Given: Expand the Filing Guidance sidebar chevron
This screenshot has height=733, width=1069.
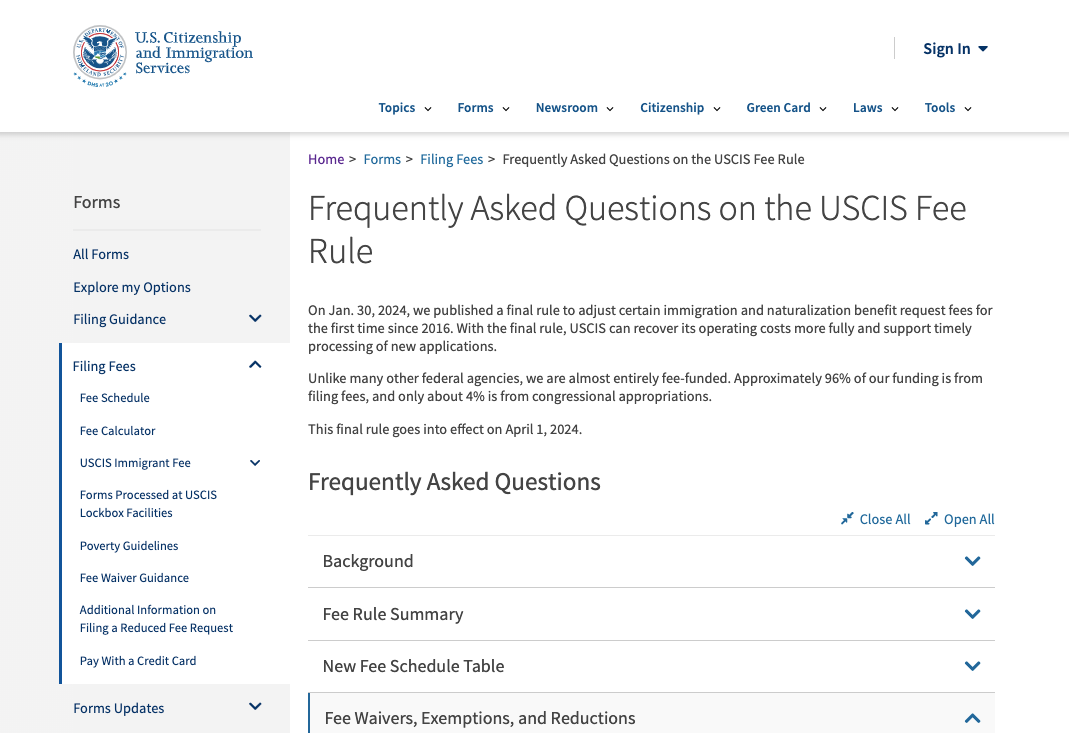Looking at the screenshot, I should pyautogui.click(x=255, y=318).
